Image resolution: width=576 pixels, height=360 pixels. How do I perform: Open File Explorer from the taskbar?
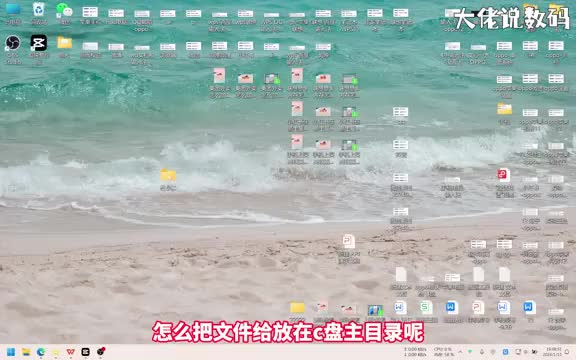pos(26,352)
